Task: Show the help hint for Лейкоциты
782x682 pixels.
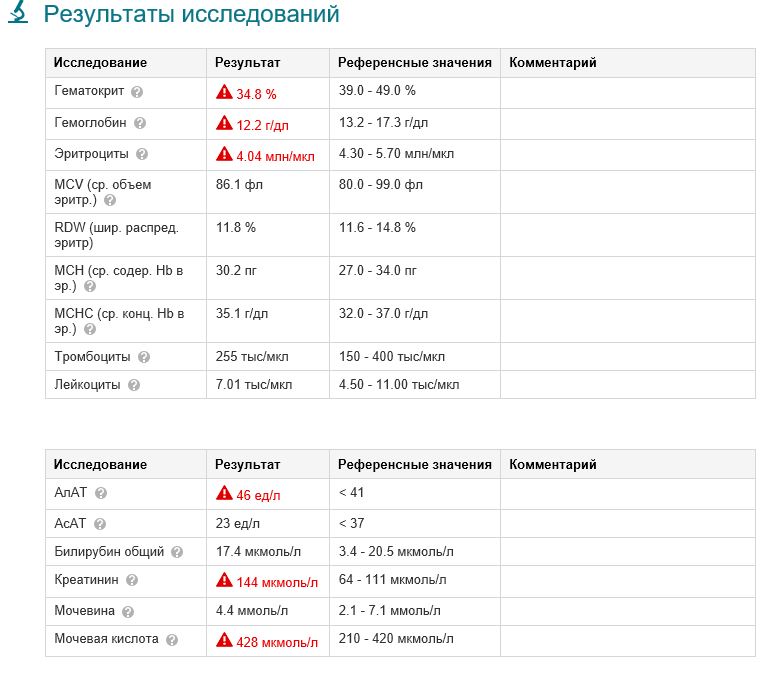Action: [134, 385]
